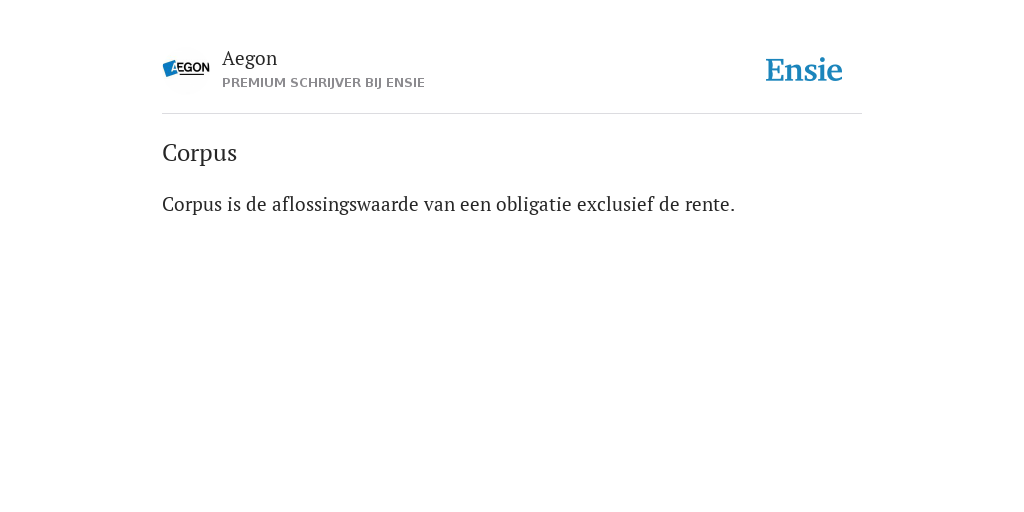
Task: Select the word obligatie in definition
Action: tap(534, 205)
